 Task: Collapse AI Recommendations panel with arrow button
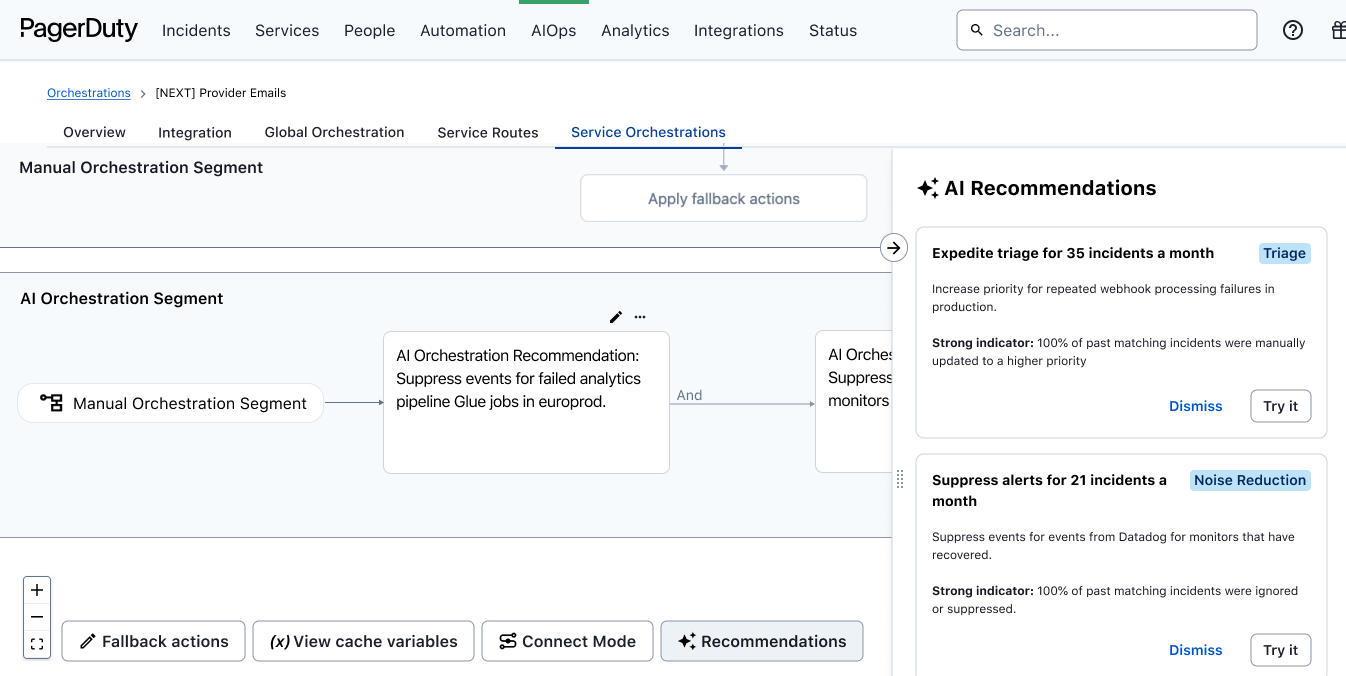(x=894, y=248)
